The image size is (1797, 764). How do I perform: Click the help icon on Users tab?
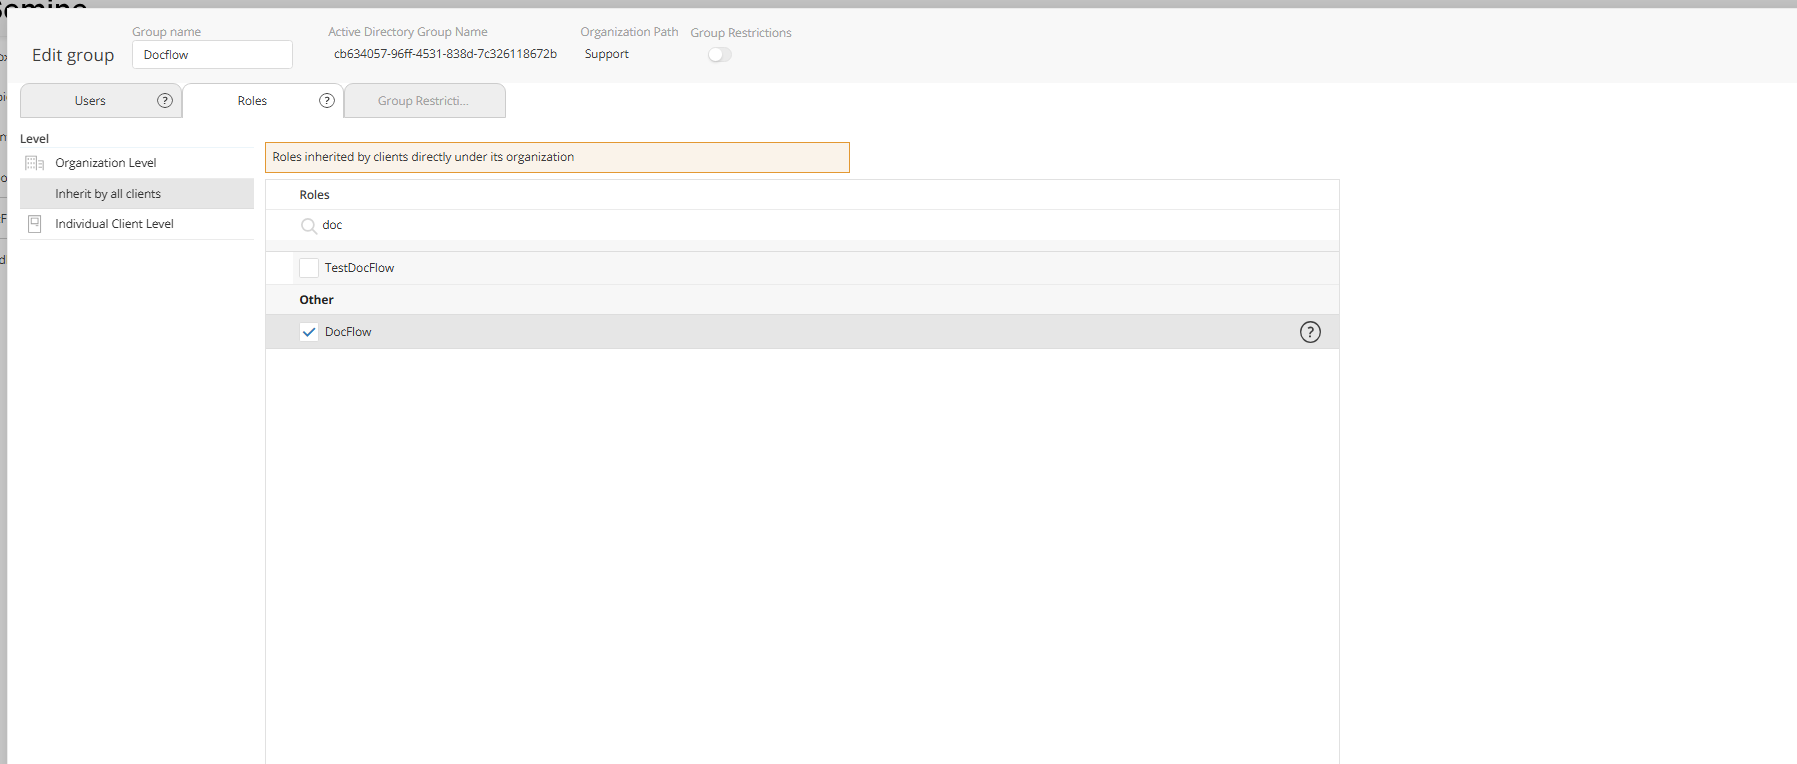pos(165,101)
